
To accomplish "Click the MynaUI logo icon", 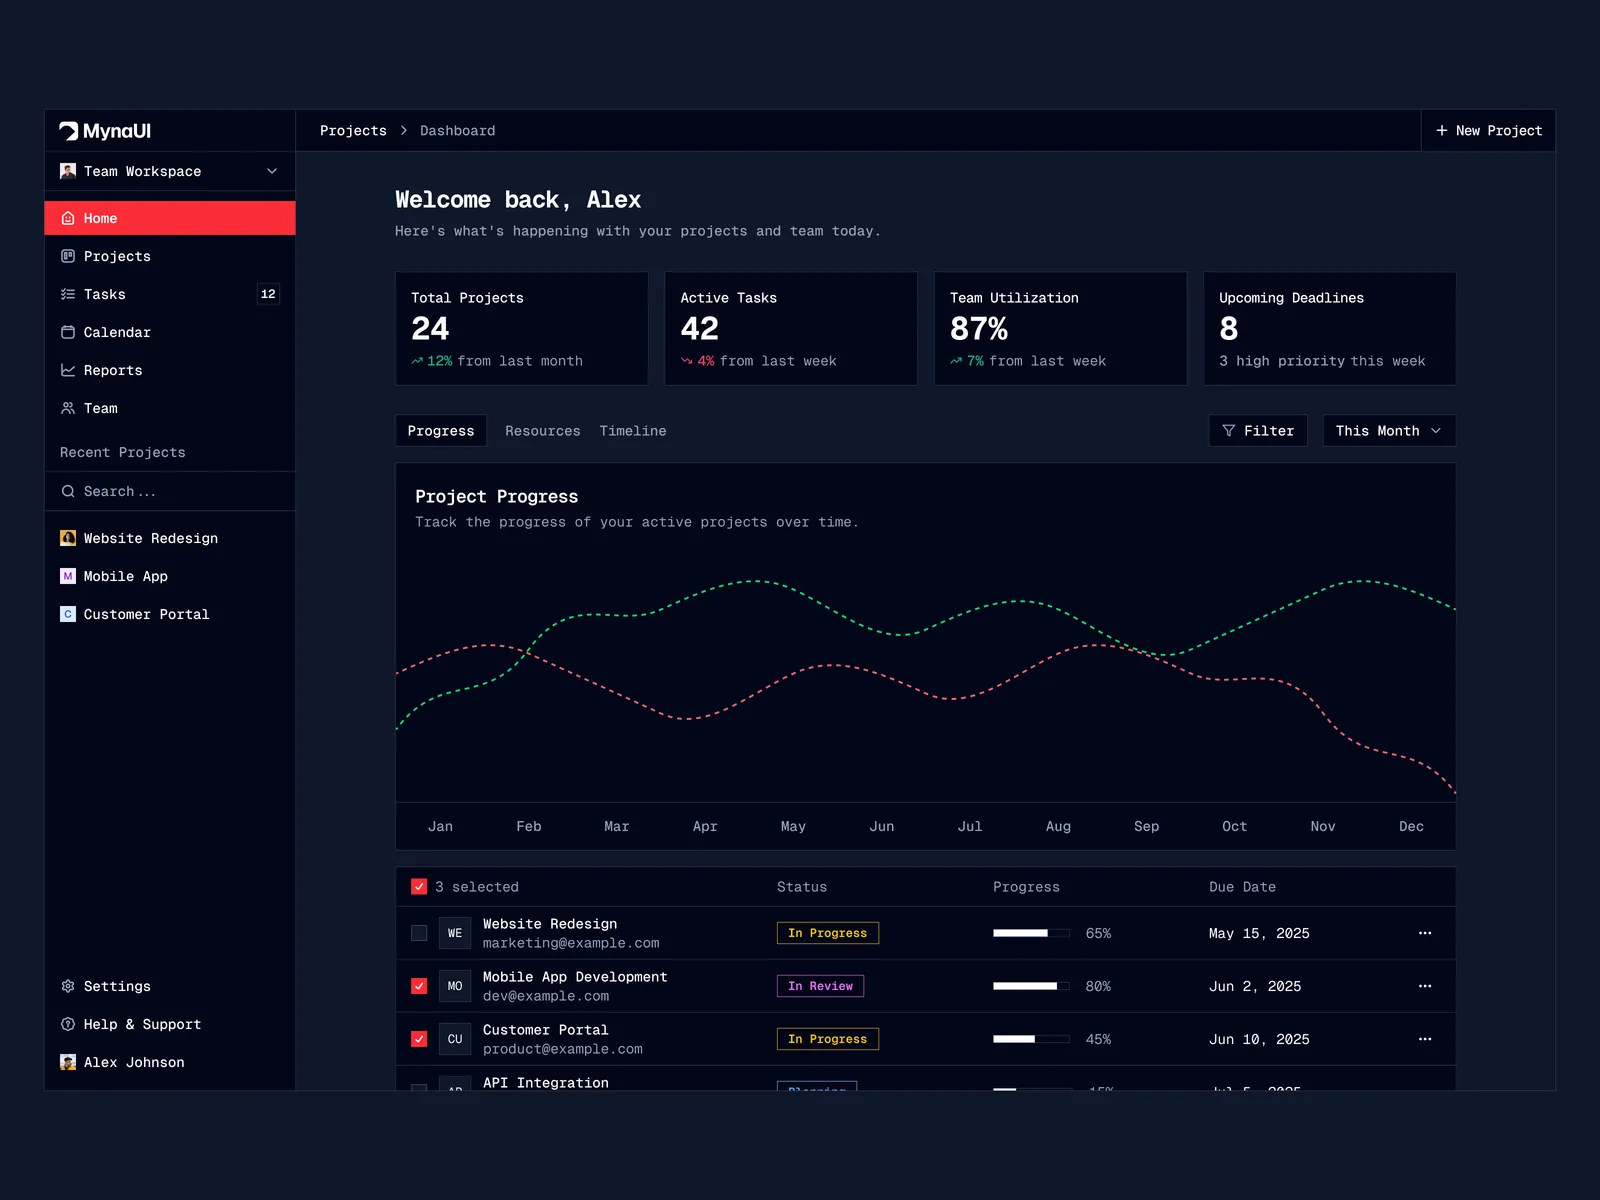I will pos(68,131).
